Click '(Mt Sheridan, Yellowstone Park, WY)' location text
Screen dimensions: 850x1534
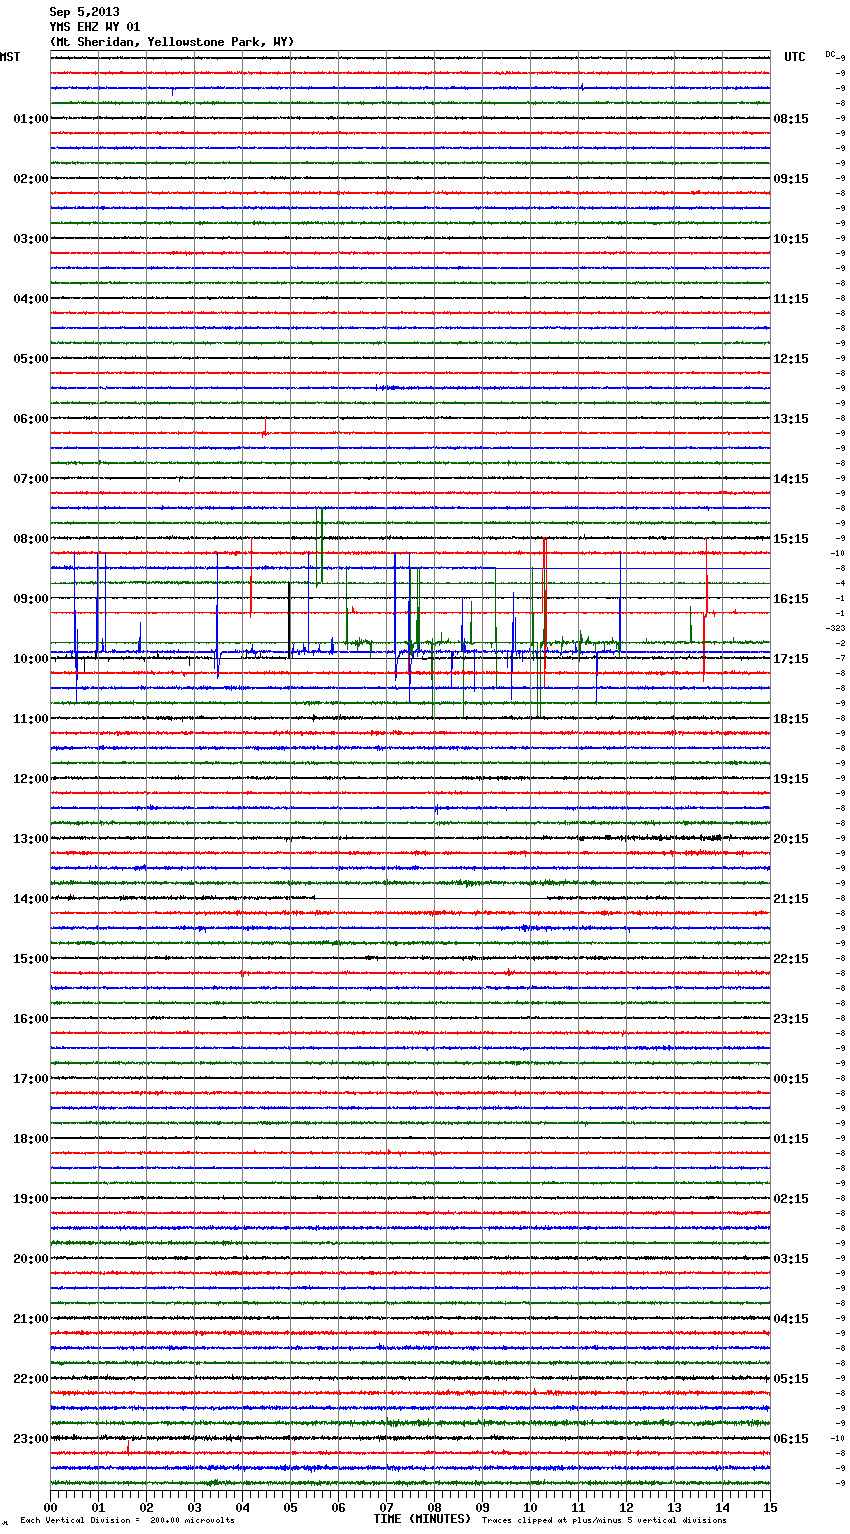coord(172,42)
